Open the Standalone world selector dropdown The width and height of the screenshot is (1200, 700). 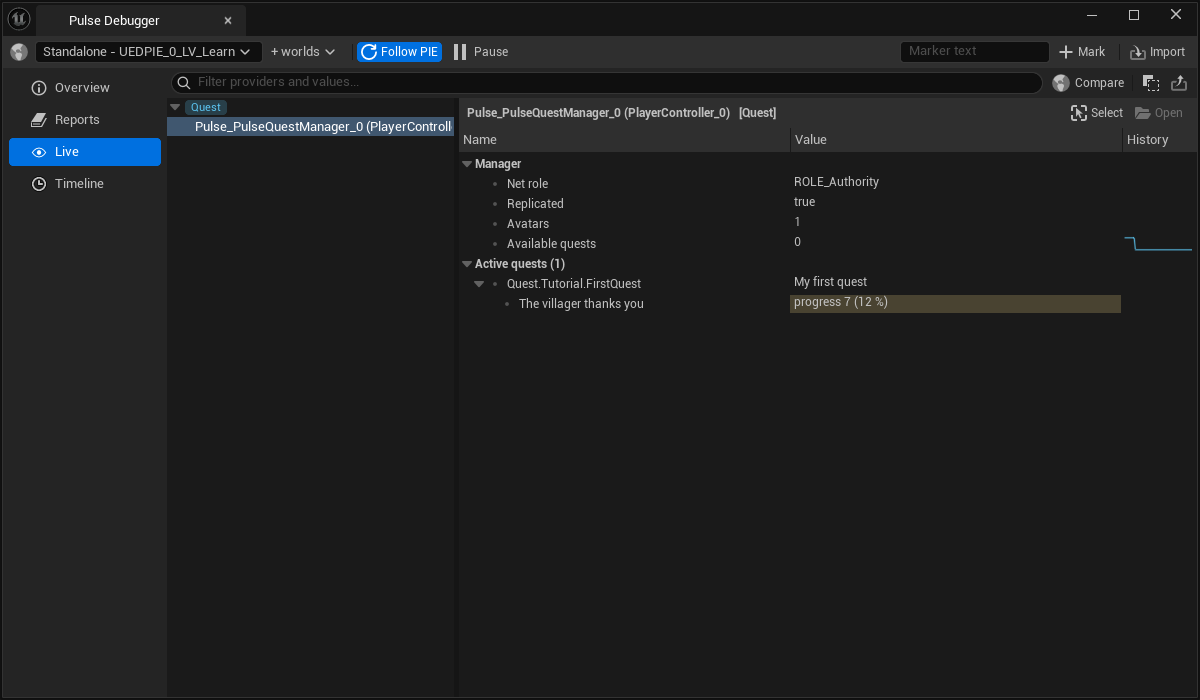(x=149, y=52)
